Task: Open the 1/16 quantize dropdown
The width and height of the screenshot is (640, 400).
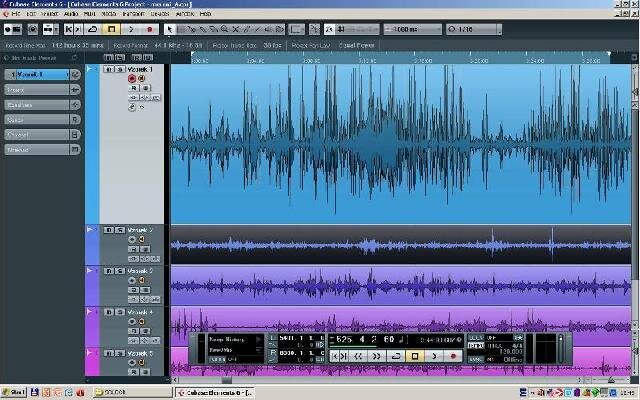Action: click(474, 29)
